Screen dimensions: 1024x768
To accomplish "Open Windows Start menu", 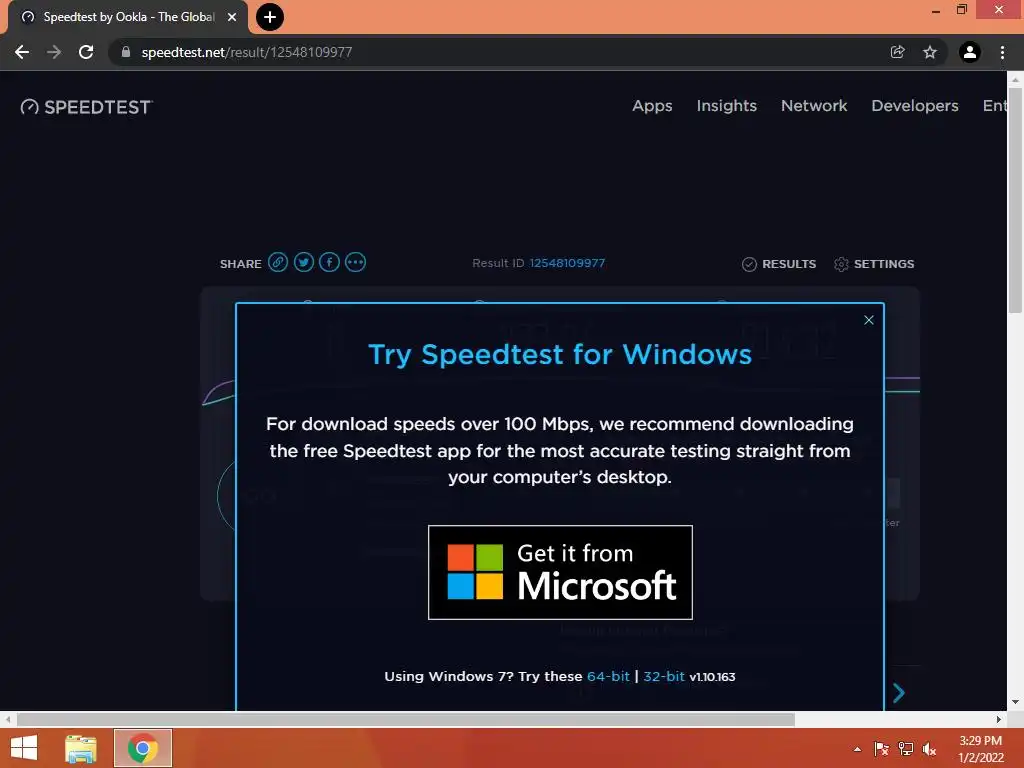I will coord(24,748).
